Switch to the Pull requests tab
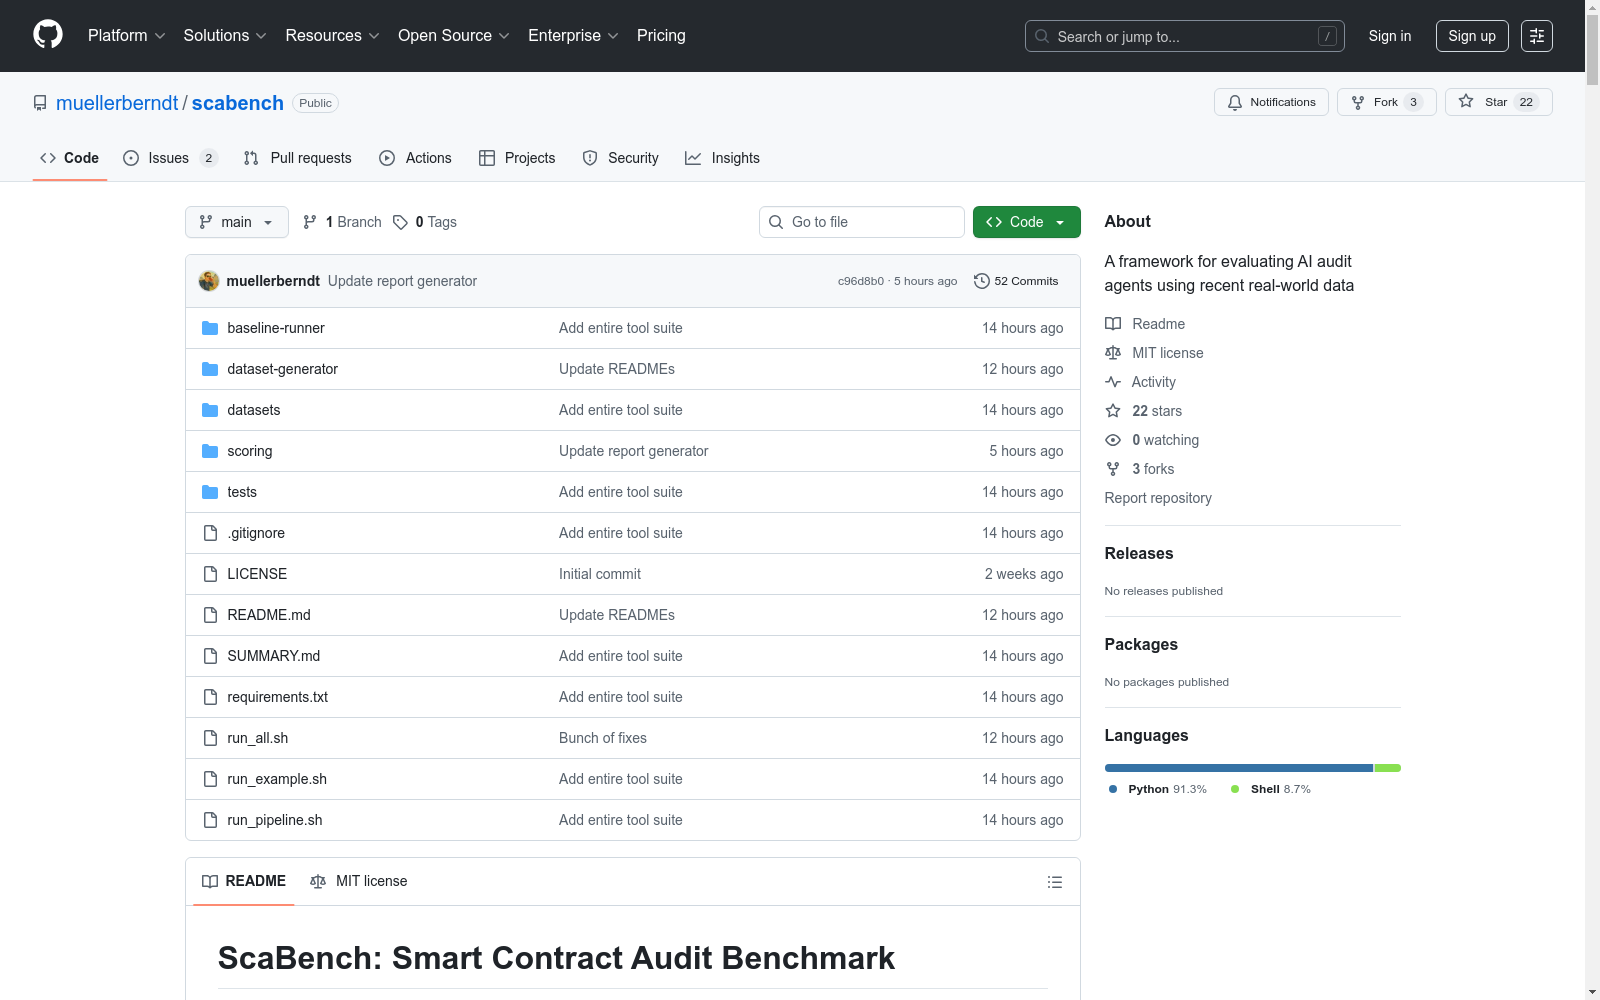 tap(297, 158)
